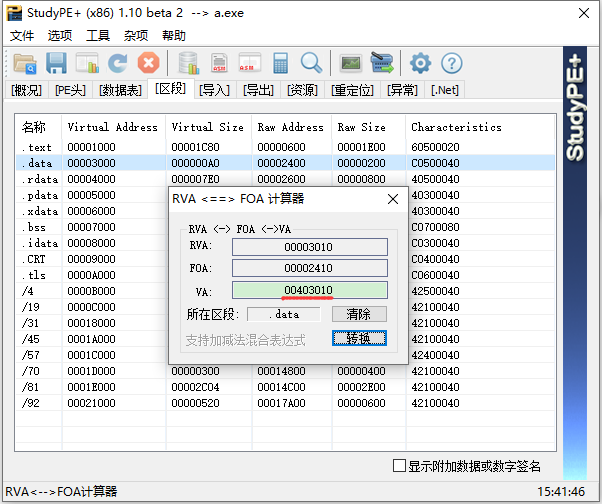Click the FOA input field
602x504 pixels.
click(309, 268)
